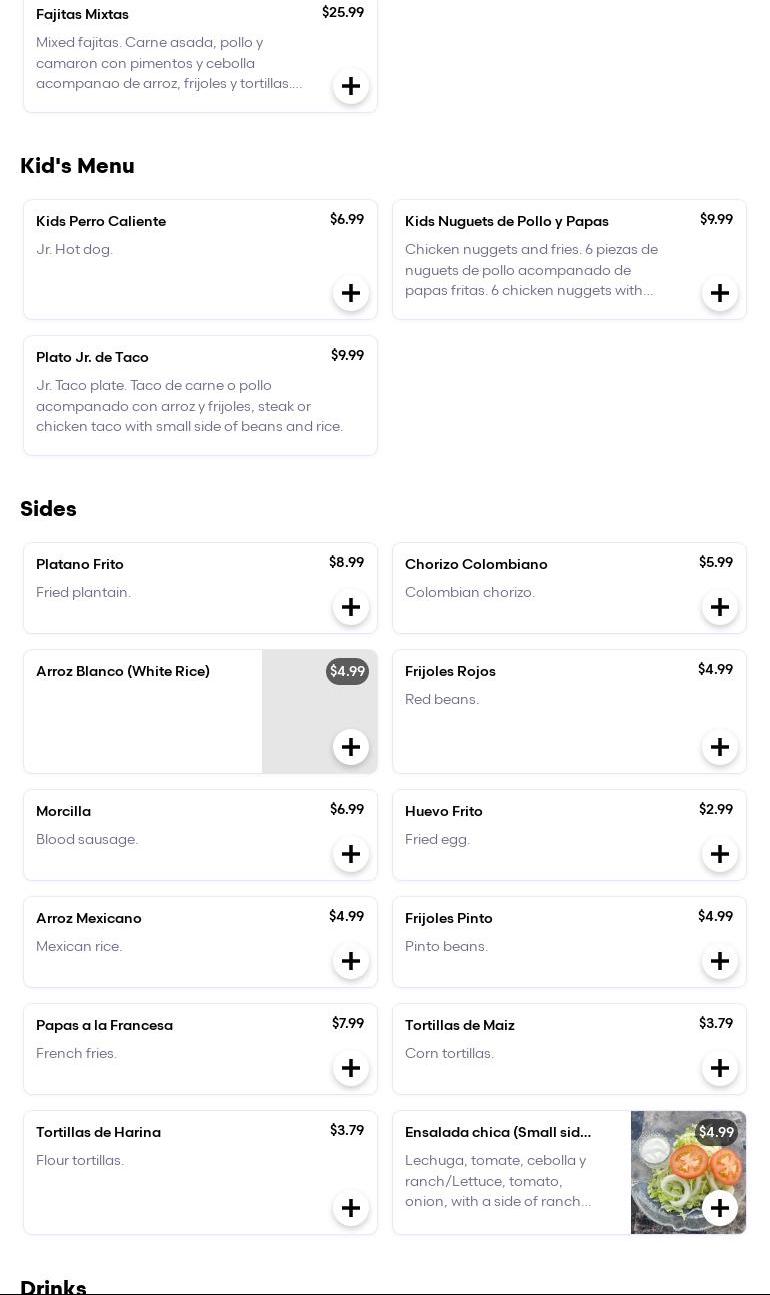Add Tortillas de Maiz to order
The image size is (770, 1295).
pyautogui.click(x=720, y=1068)
